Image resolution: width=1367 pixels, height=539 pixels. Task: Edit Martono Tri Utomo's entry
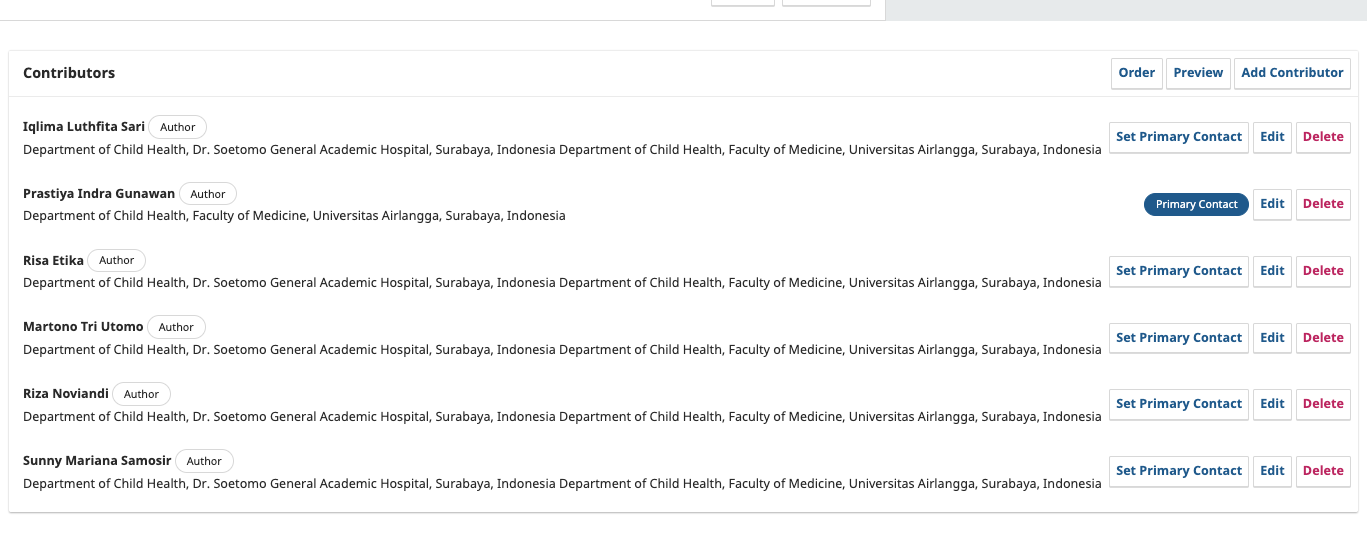(x=1272, y=338)
